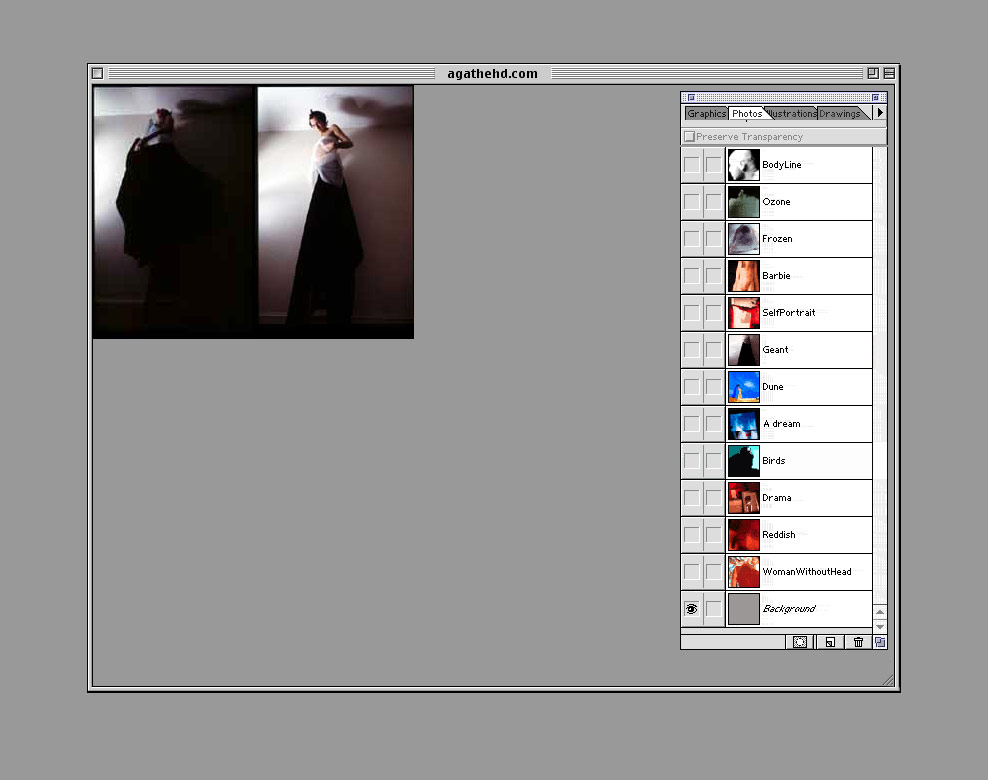Select the Reddish layer thumbnail
Image resolution: width=988 pixels, height=780 pixels.
click(744, 535)
